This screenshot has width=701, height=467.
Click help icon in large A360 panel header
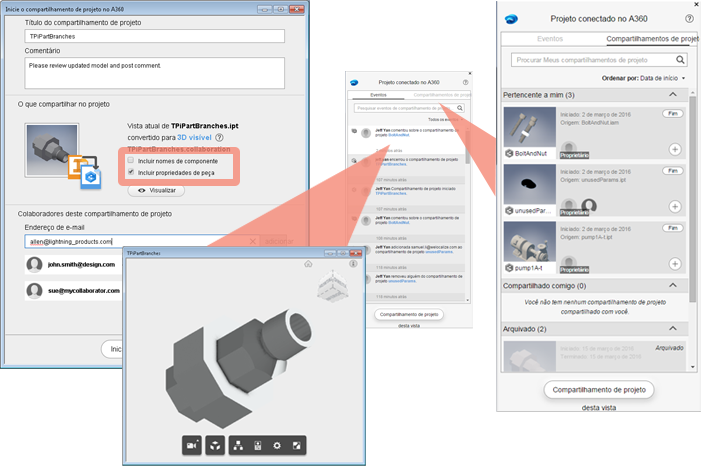click(689, 19)
